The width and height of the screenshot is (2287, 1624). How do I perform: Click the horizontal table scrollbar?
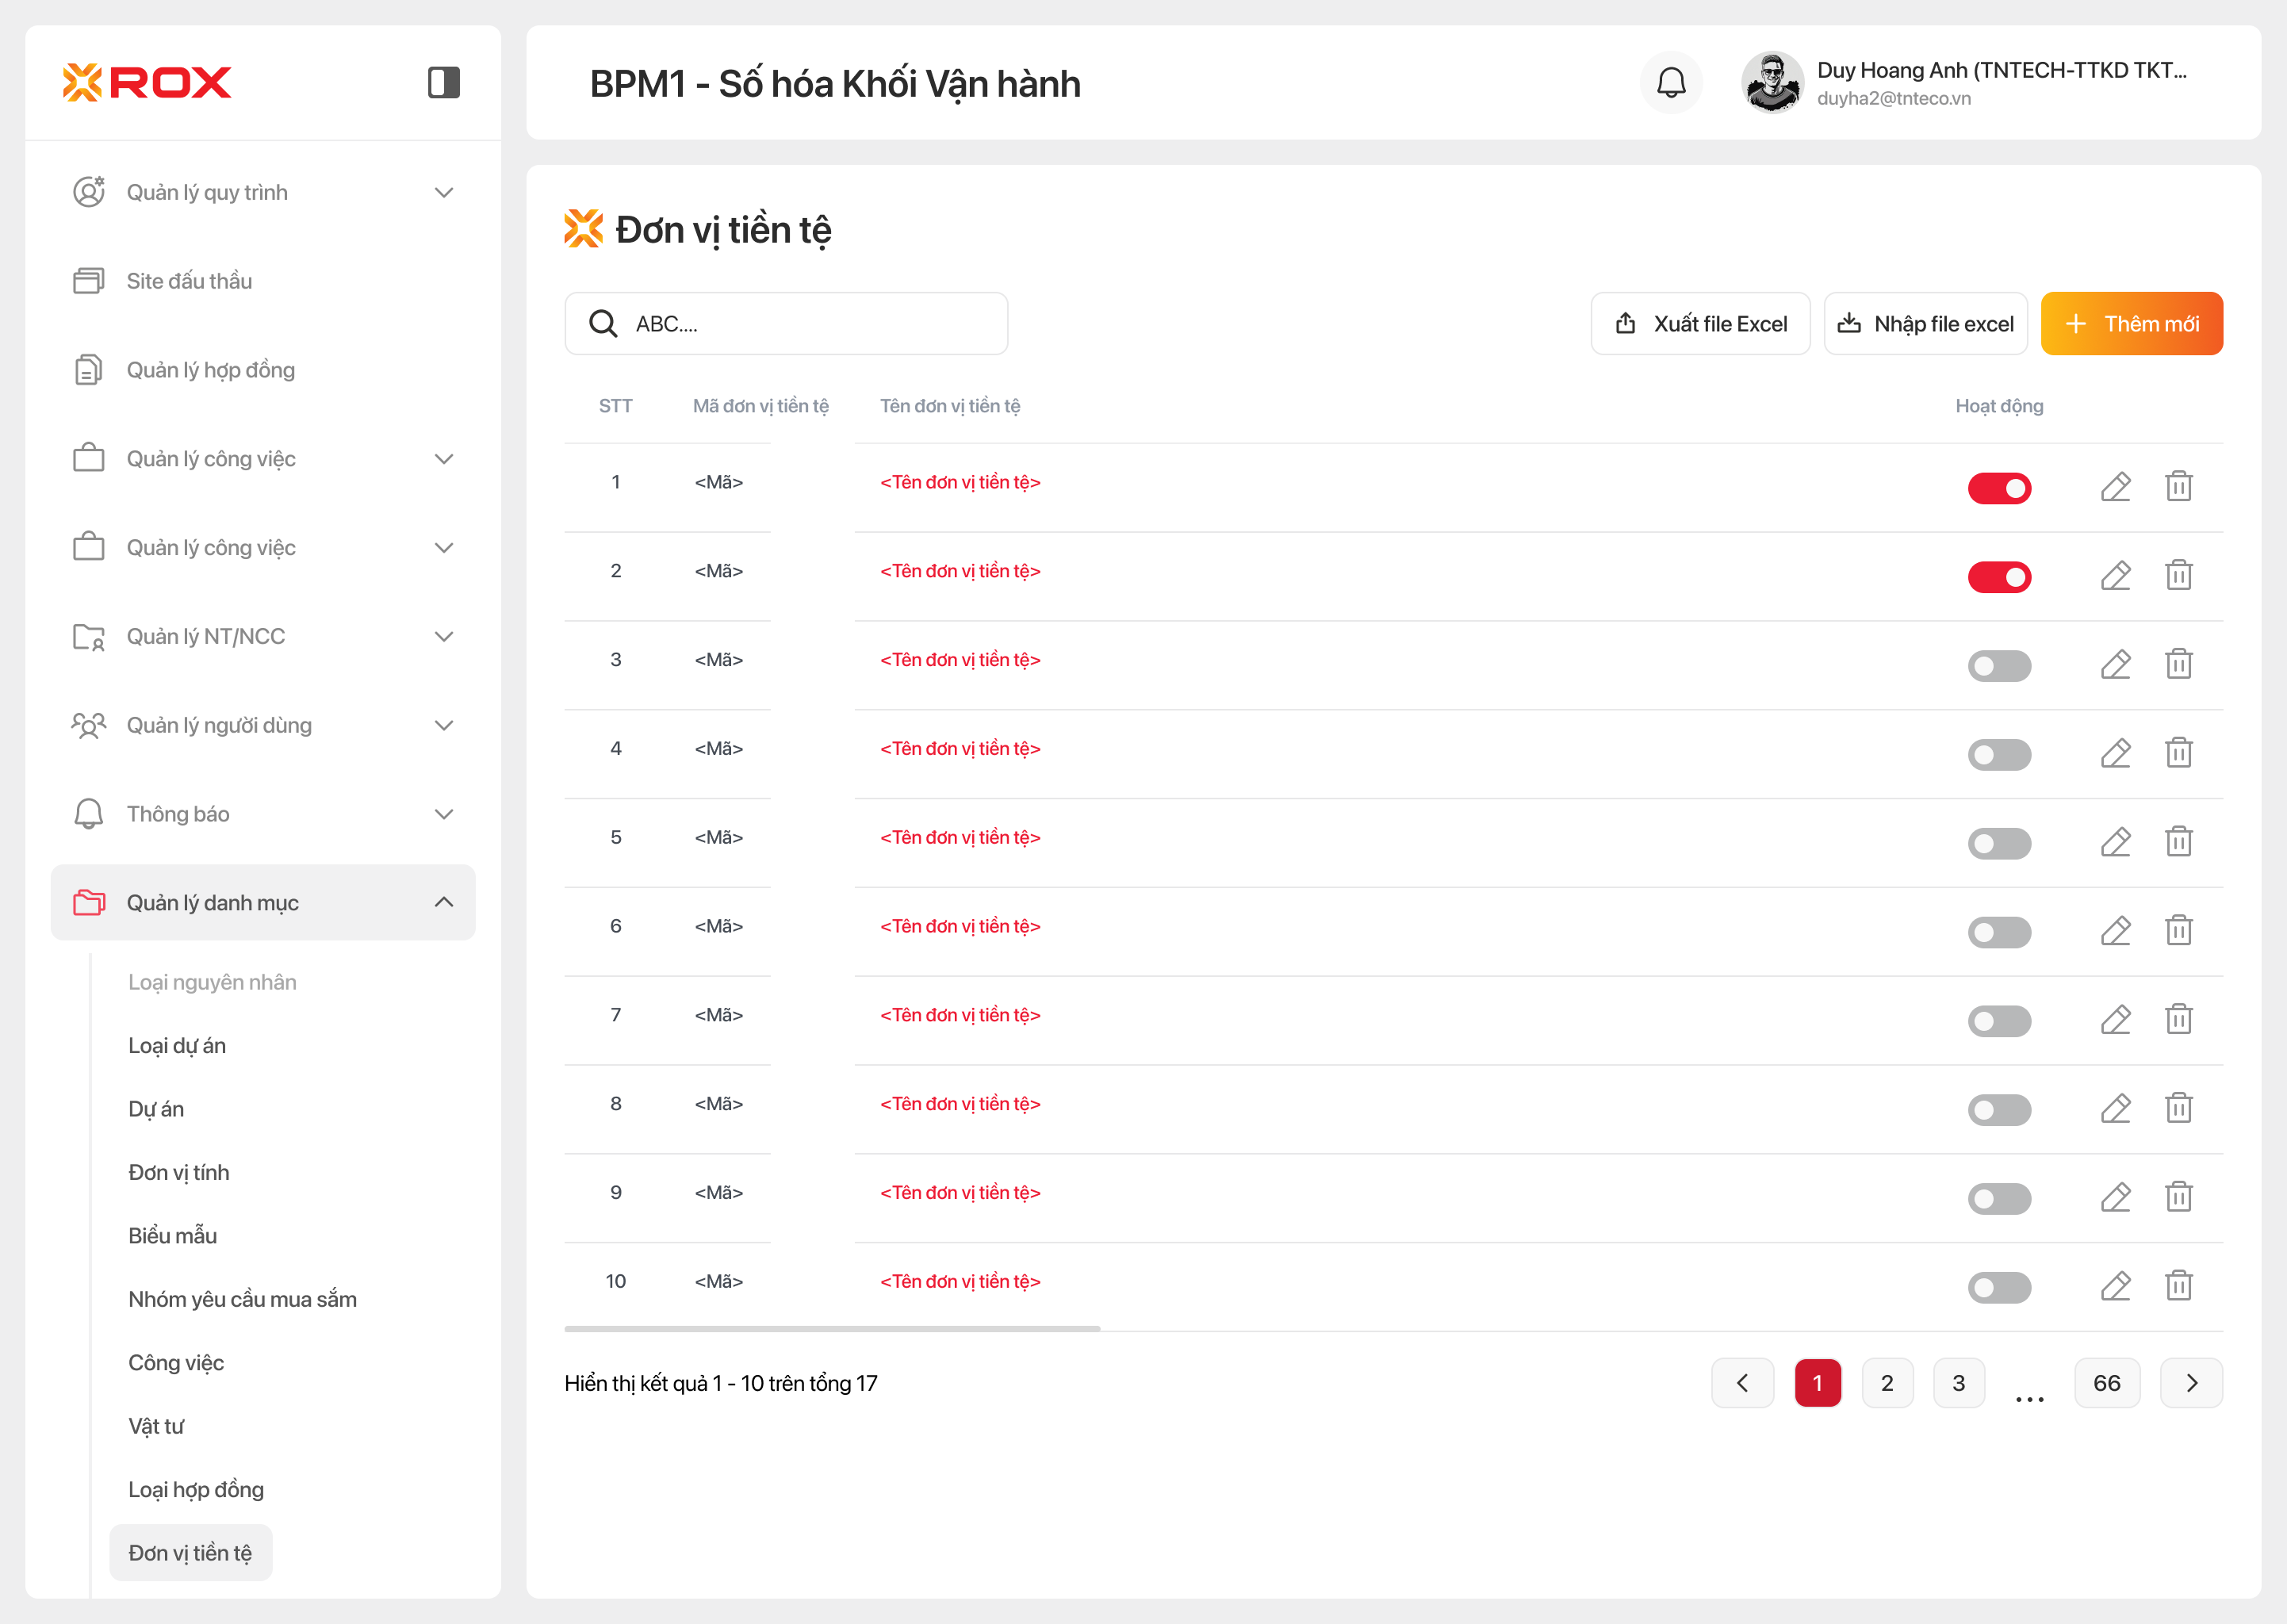click(832, 1329)
